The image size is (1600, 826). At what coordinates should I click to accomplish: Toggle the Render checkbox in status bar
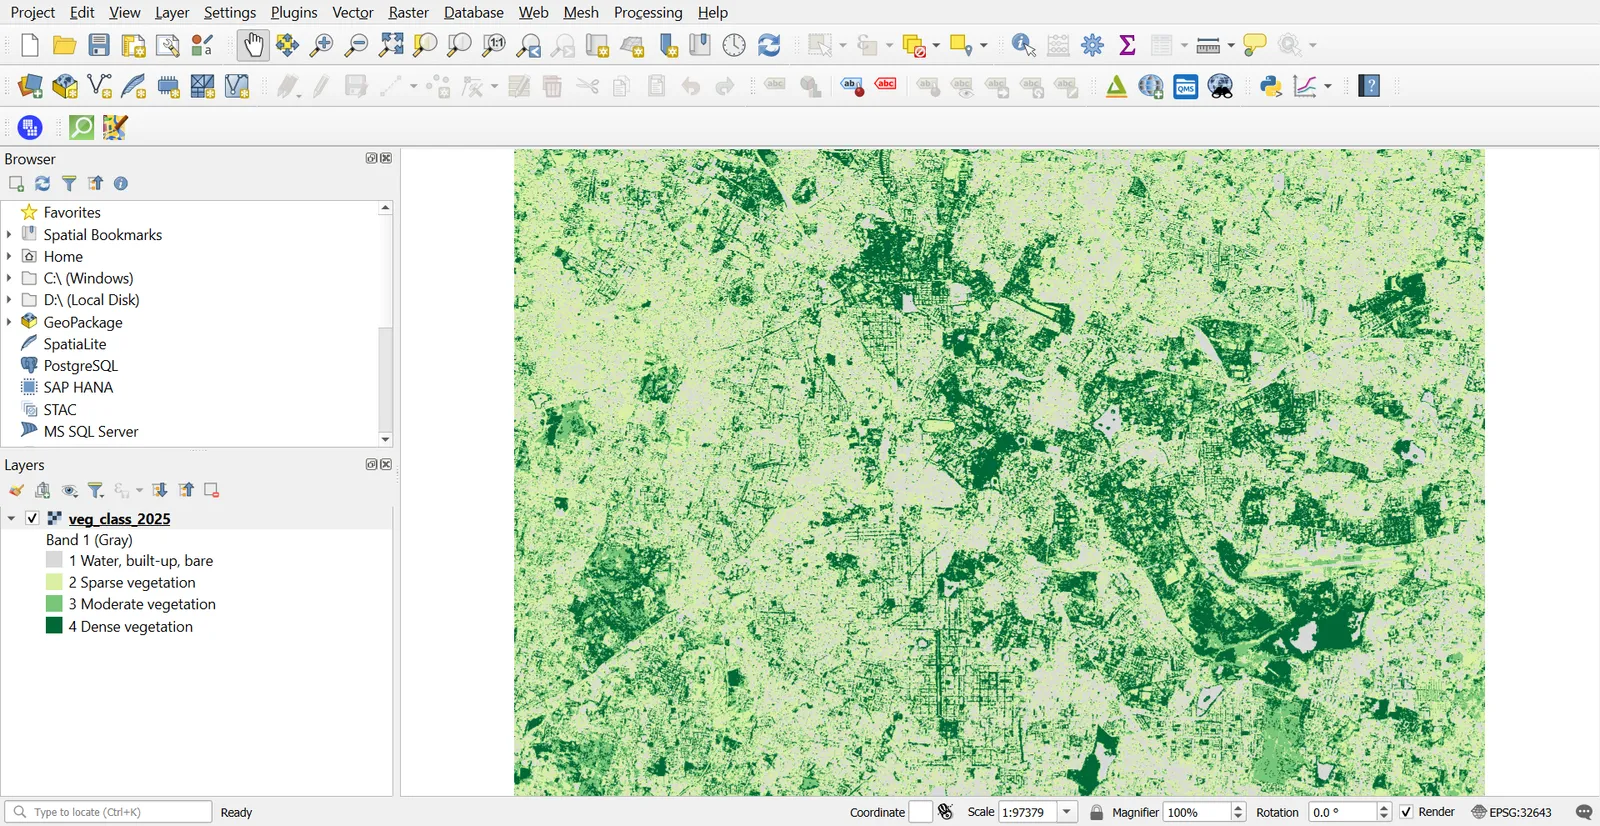coord(1407,812)
